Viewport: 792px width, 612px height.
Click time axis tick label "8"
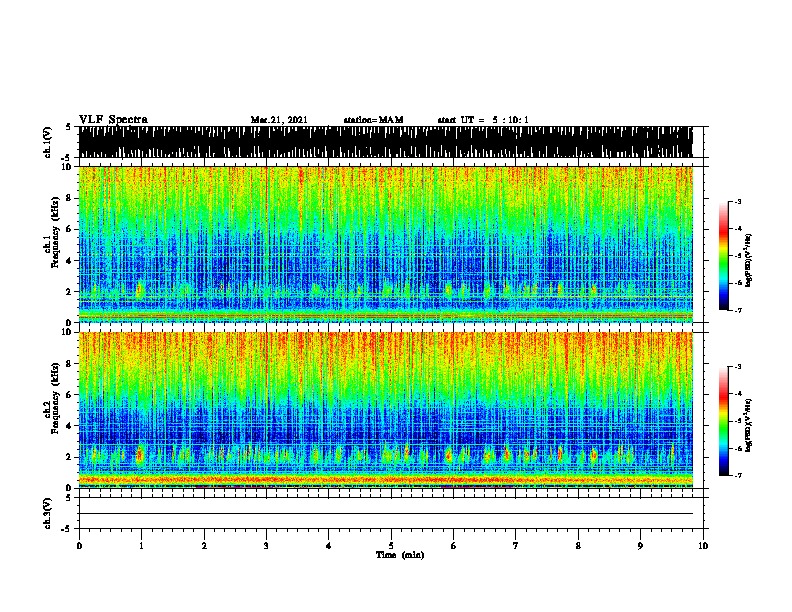[x=578, y=546]
